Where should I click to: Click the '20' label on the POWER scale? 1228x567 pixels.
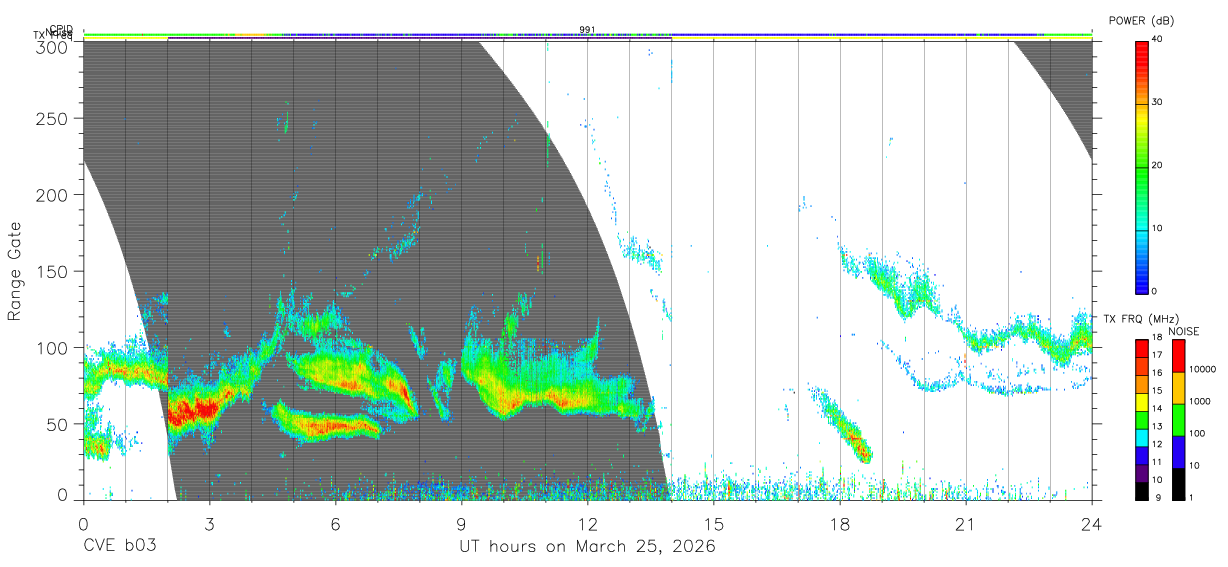tap(1156, 166)
